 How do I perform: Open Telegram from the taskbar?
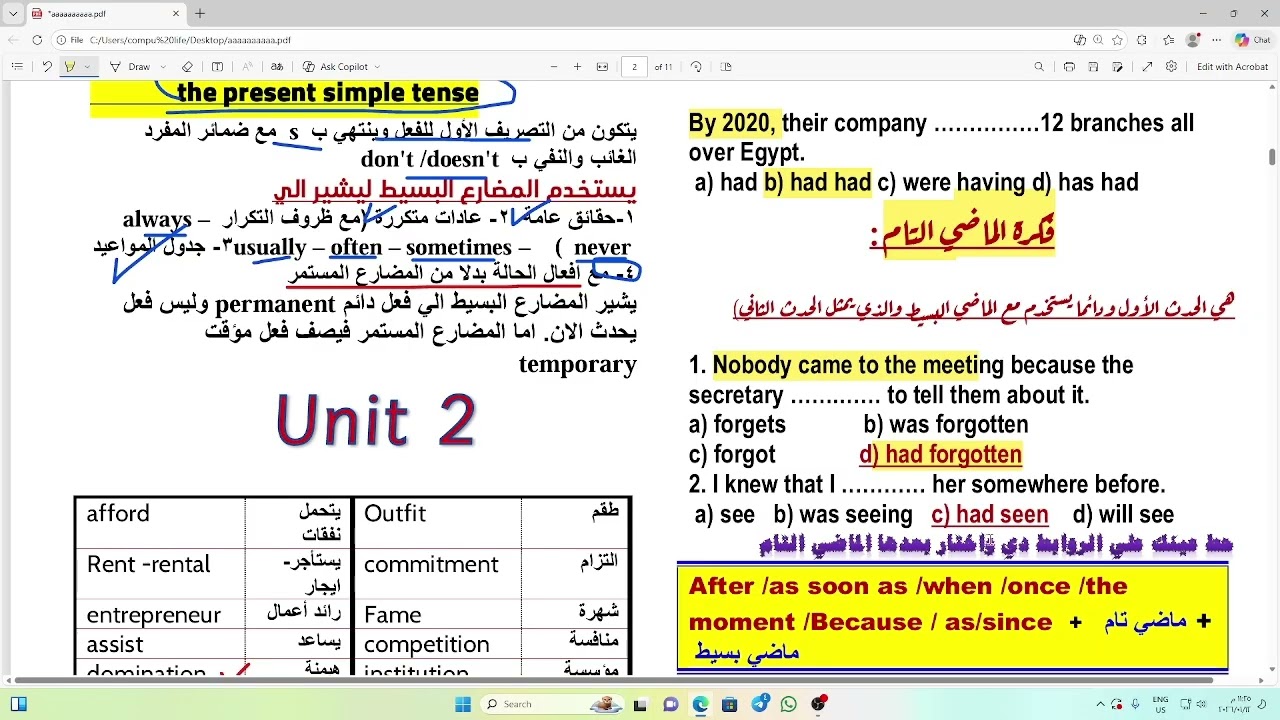click(760, 704)
